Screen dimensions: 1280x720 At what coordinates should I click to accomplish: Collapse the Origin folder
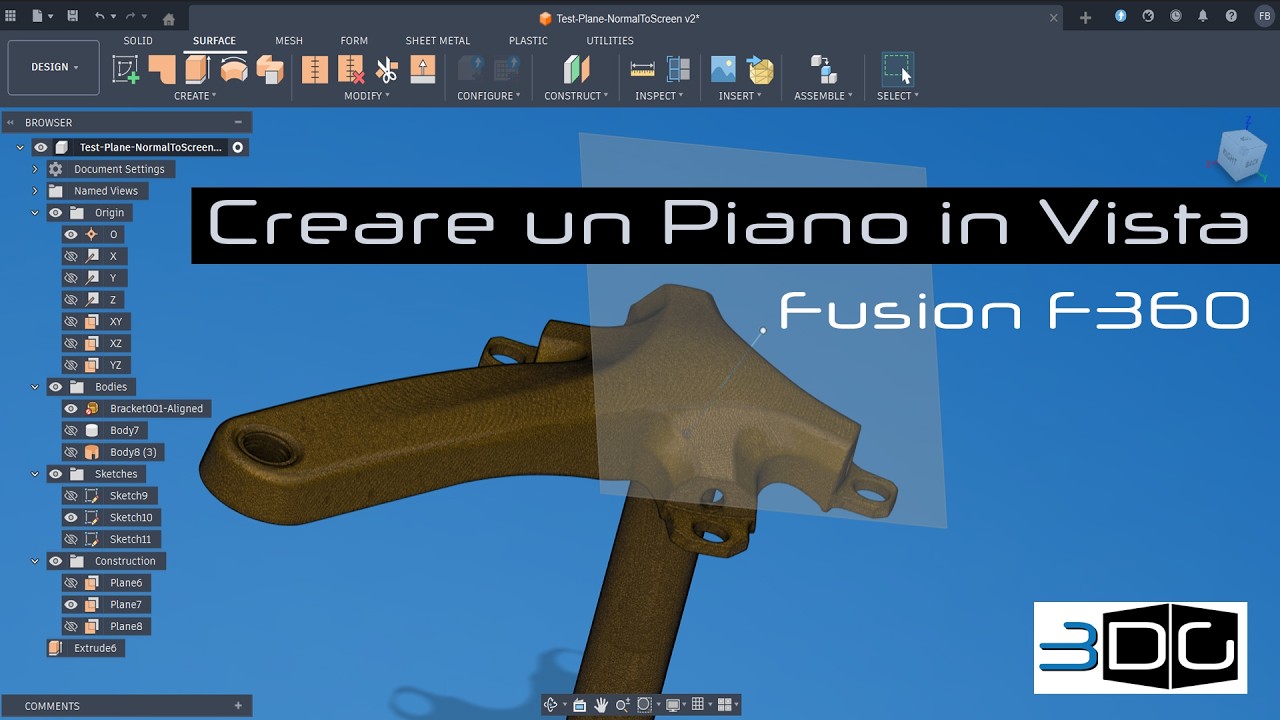coord(35,213)
